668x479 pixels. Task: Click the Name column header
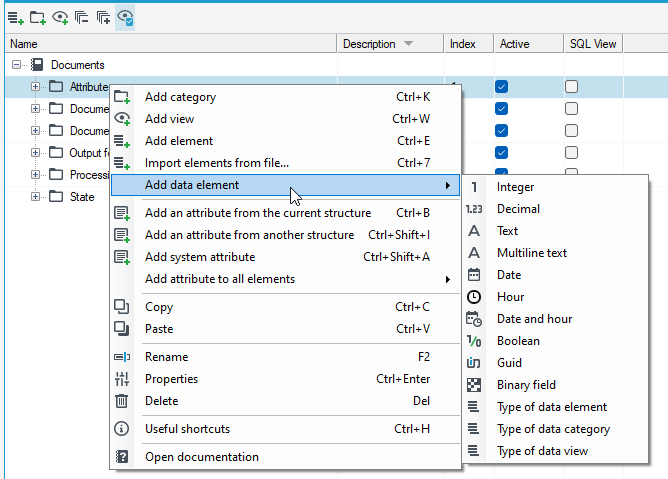point(171,44)
